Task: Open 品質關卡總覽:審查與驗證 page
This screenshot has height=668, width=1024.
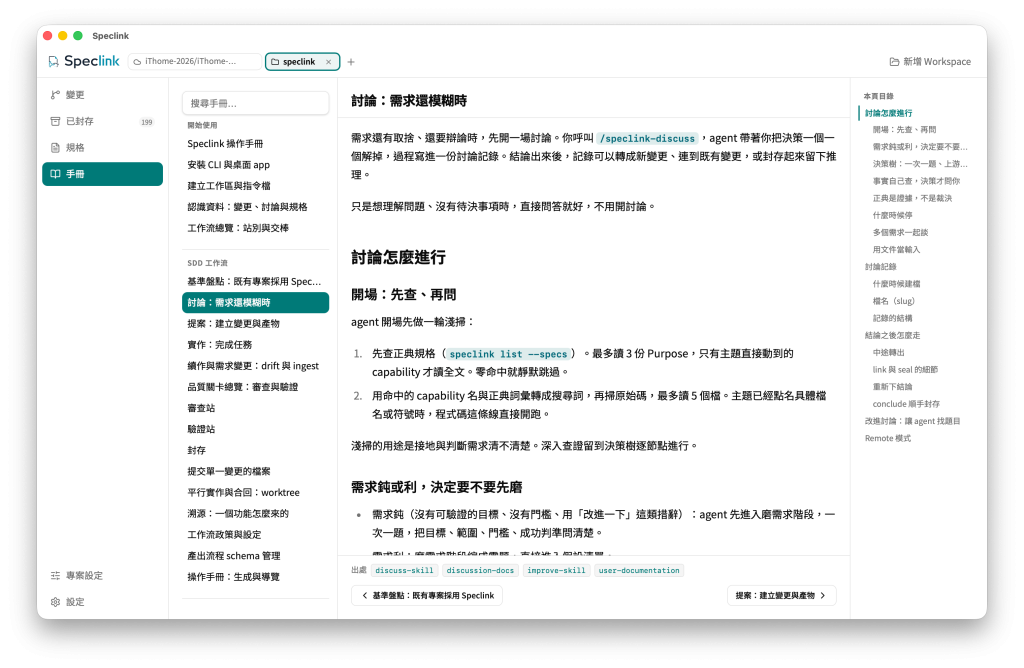Action: click(x=255, y=387)
